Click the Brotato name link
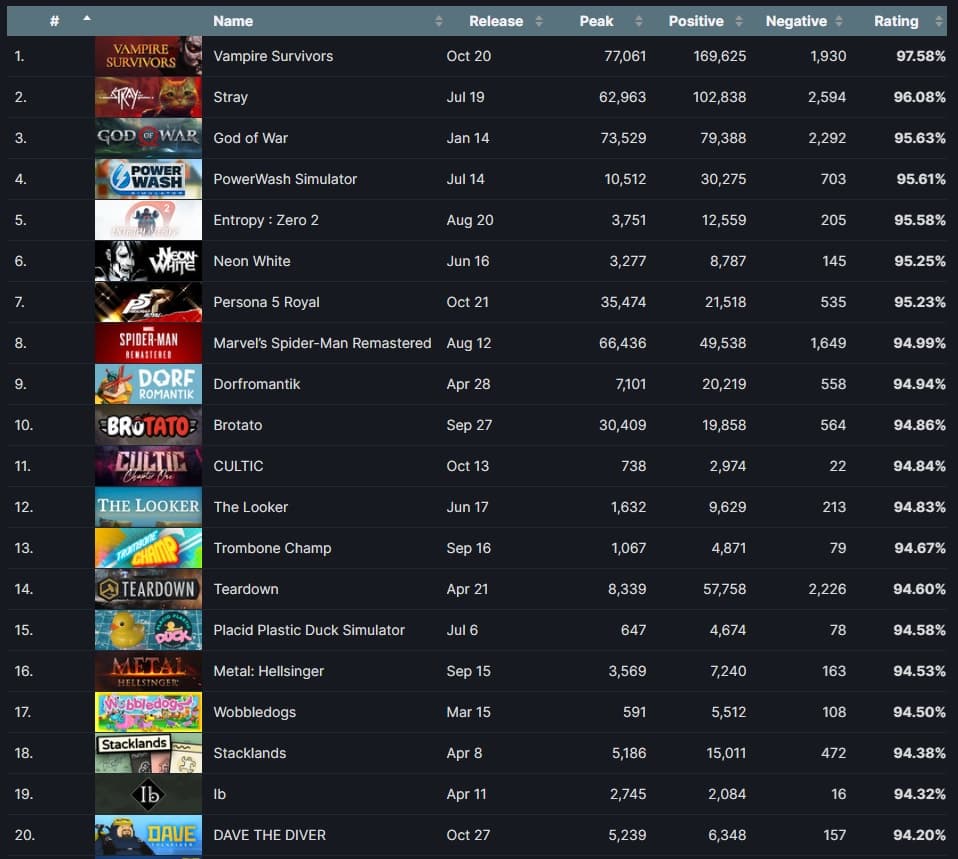This screenshot has width=958, height=859. tap(238, 425)
